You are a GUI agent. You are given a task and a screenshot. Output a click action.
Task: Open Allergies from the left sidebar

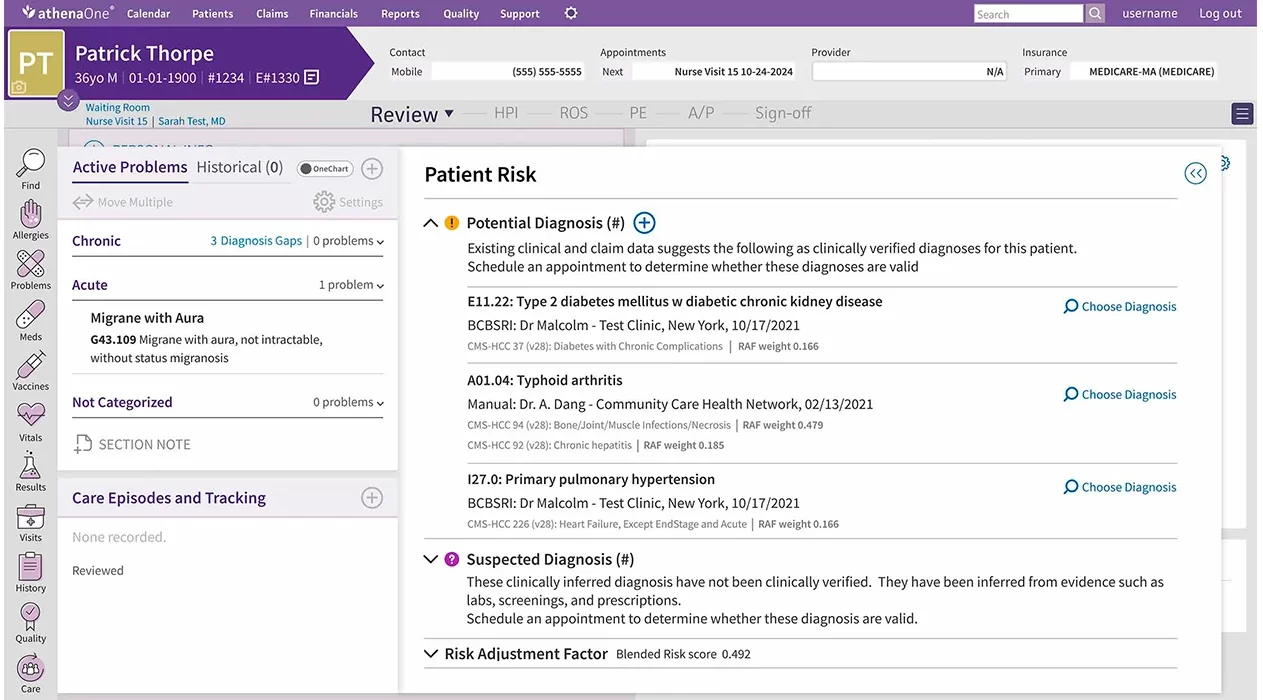[30, 213]
